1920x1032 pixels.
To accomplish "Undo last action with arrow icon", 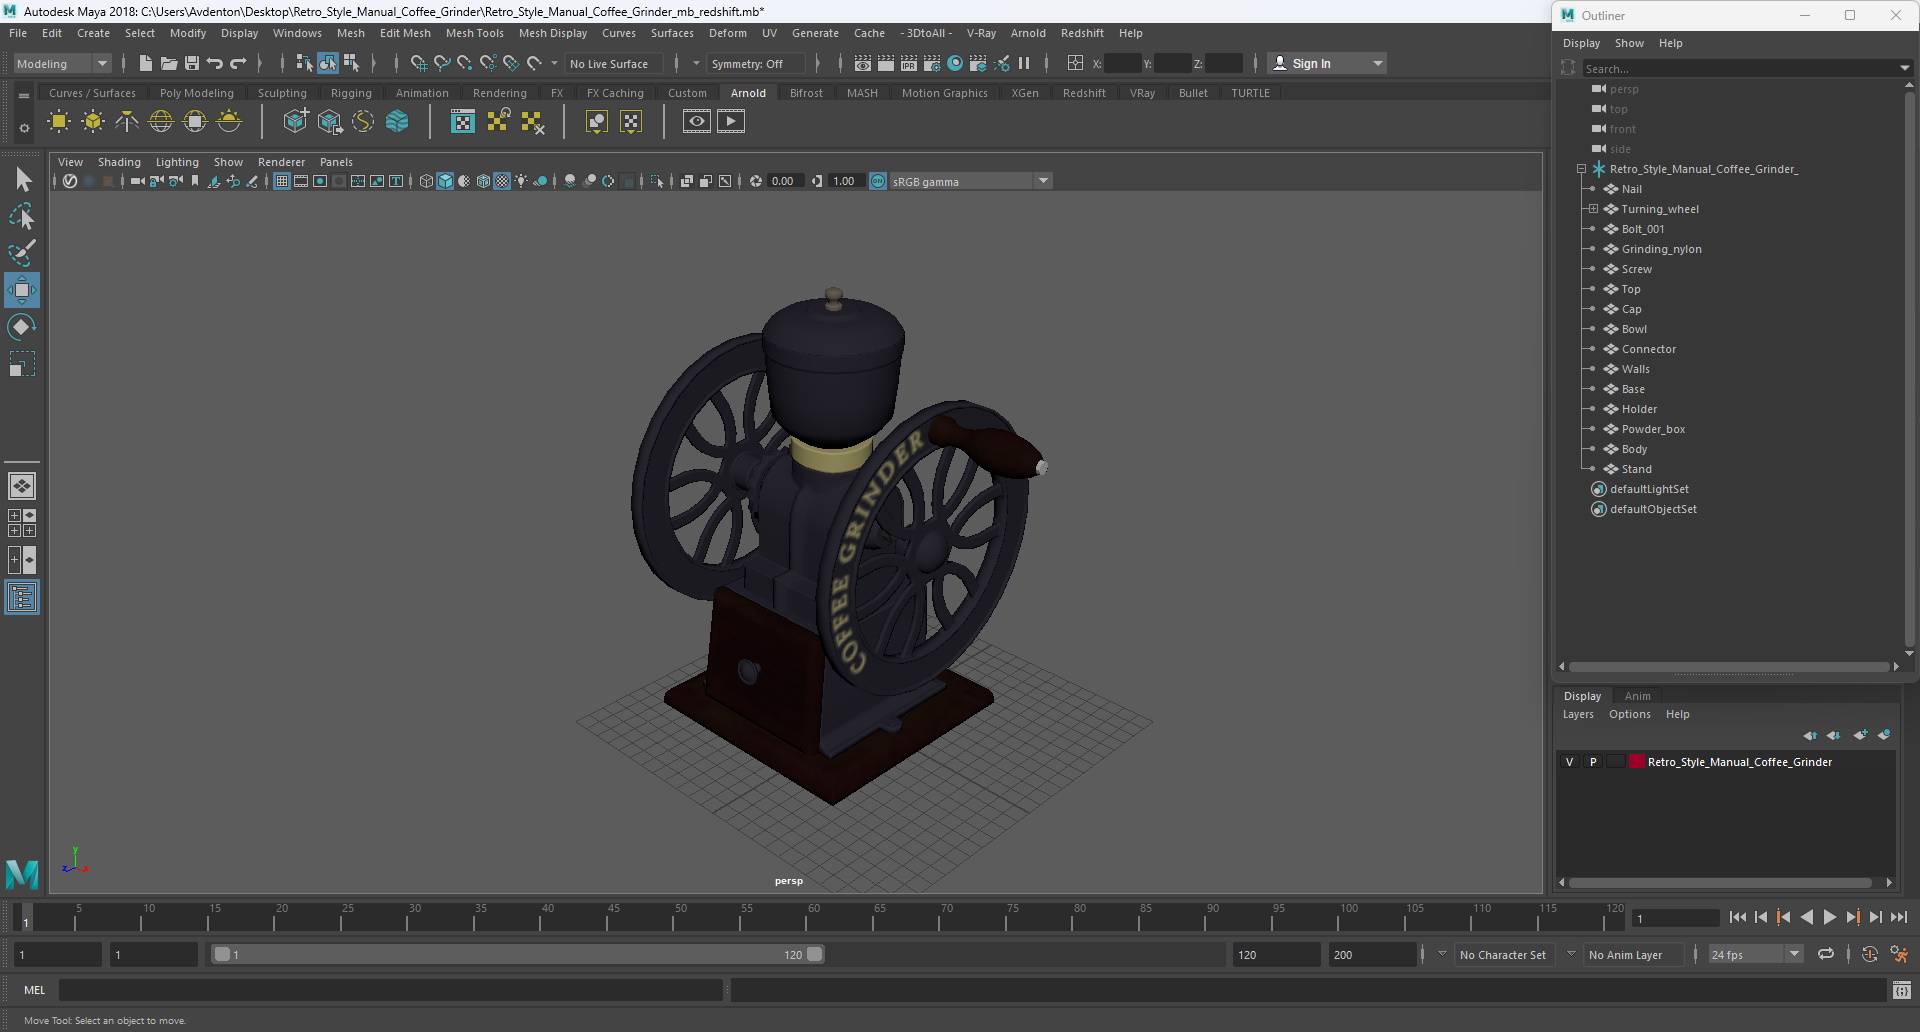I will tap(215, 63).
